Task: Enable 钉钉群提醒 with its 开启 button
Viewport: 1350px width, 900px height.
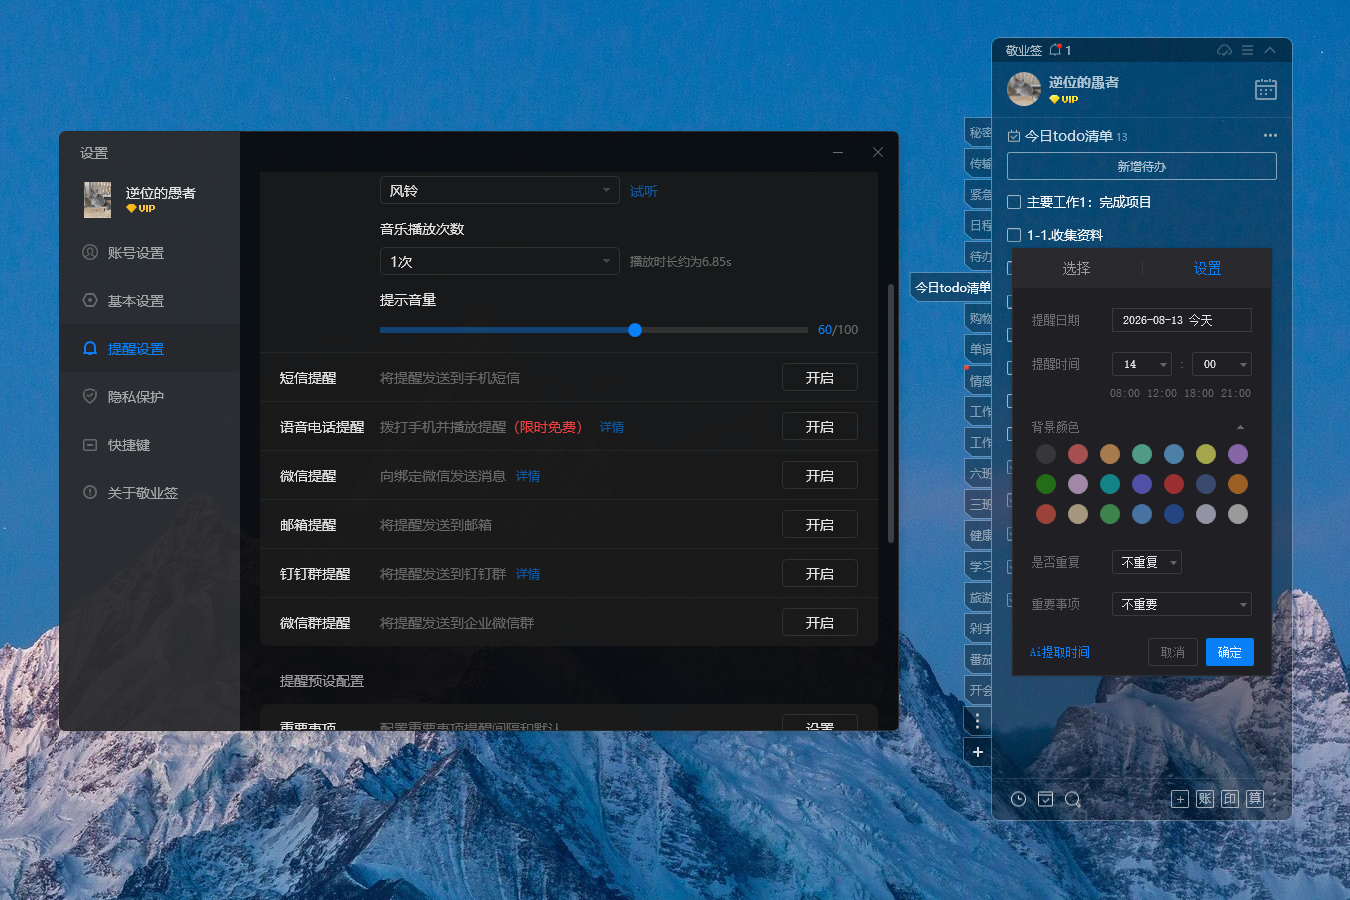Action: coord(819,574)
